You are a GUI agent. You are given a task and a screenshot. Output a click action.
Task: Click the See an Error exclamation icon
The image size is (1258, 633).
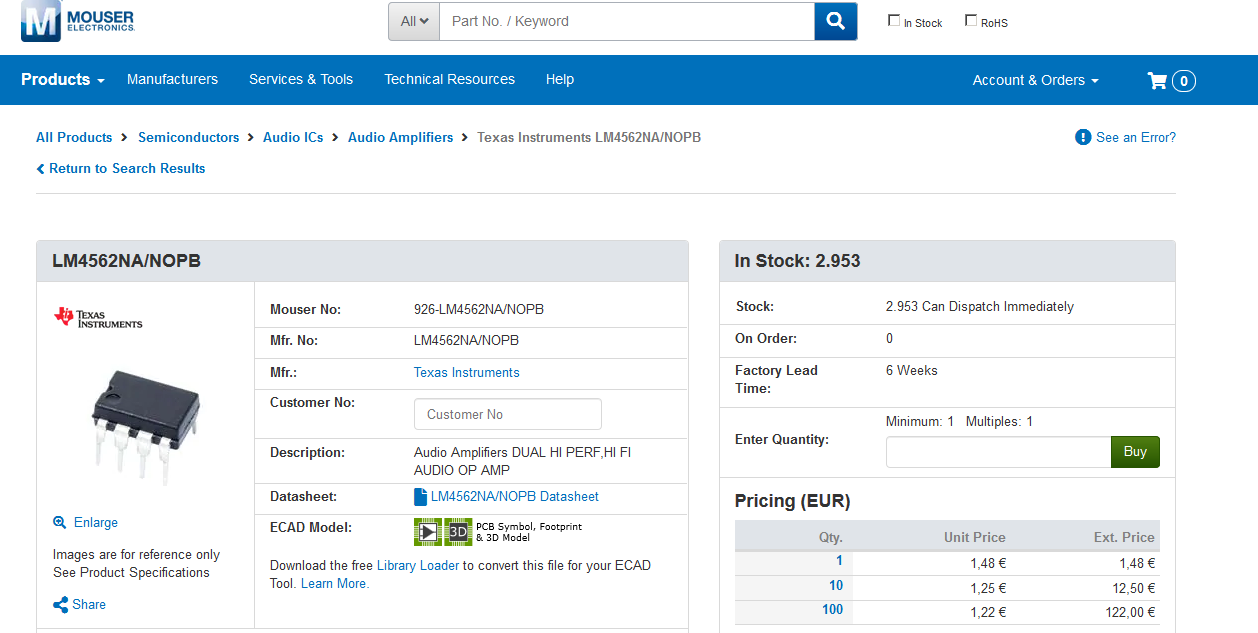1083,137
